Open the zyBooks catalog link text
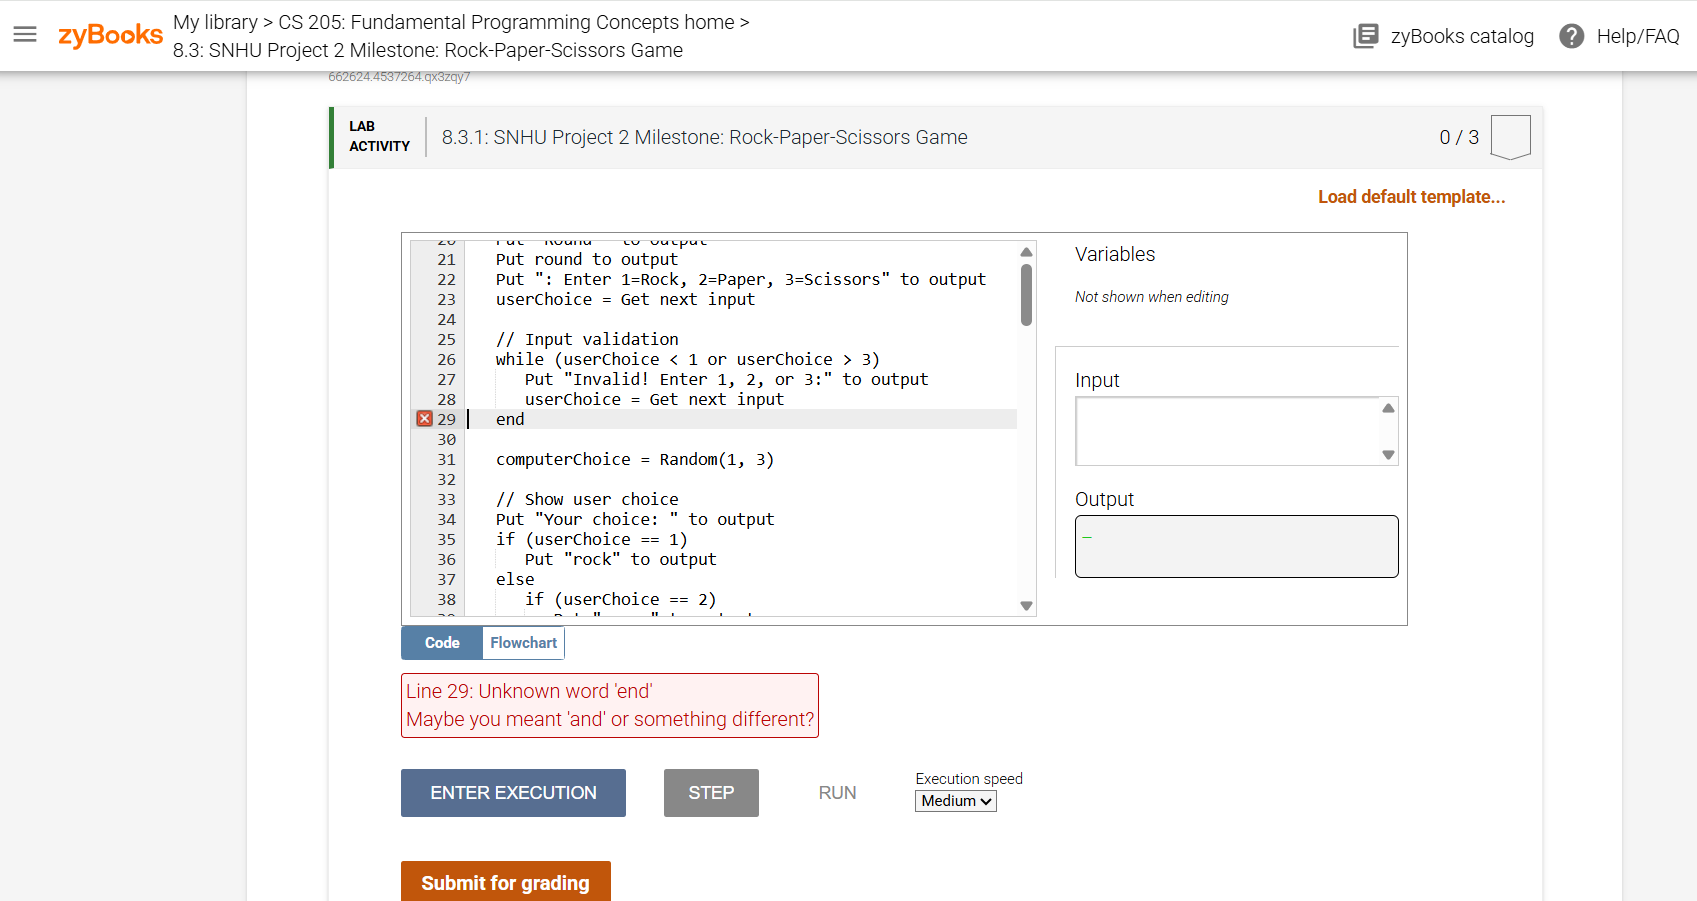Image resolution: width=1697 pixels, height=901 pixels. [1462, 36]
